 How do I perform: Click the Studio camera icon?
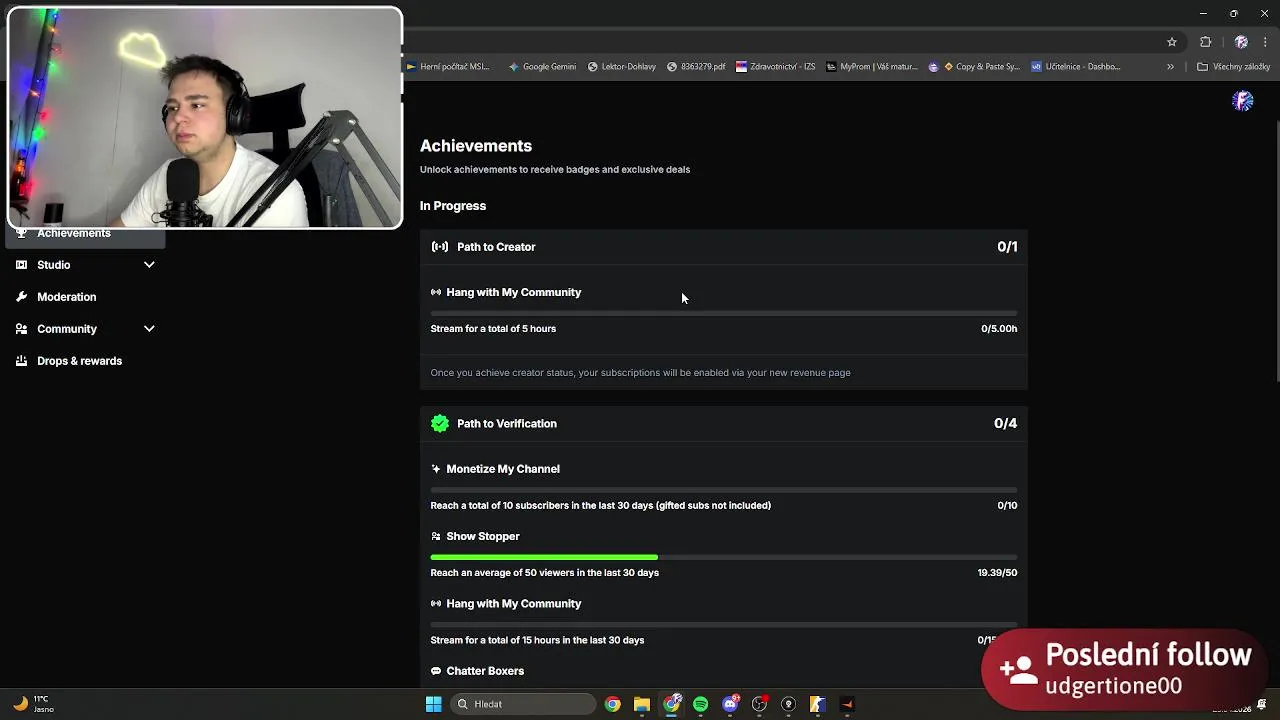tap(21, 265)
